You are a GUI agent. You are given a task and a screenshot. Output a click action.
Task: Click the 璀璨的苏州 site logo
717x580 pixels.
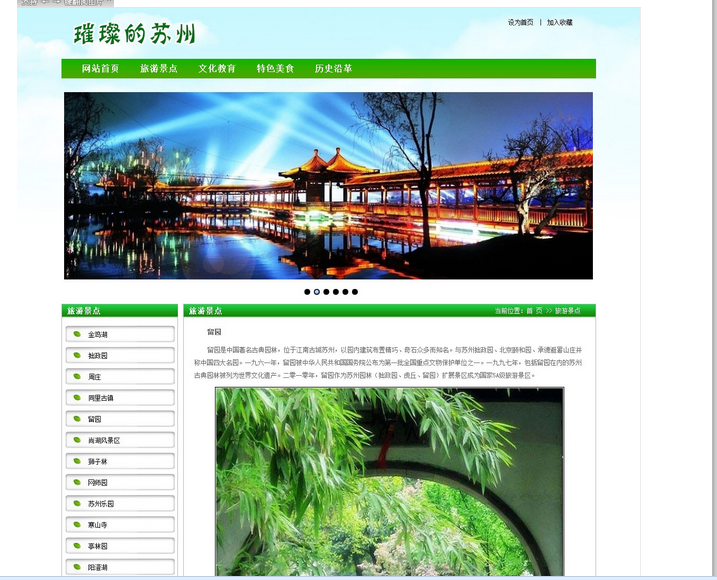pyautogui.click(x=134, y=34)
